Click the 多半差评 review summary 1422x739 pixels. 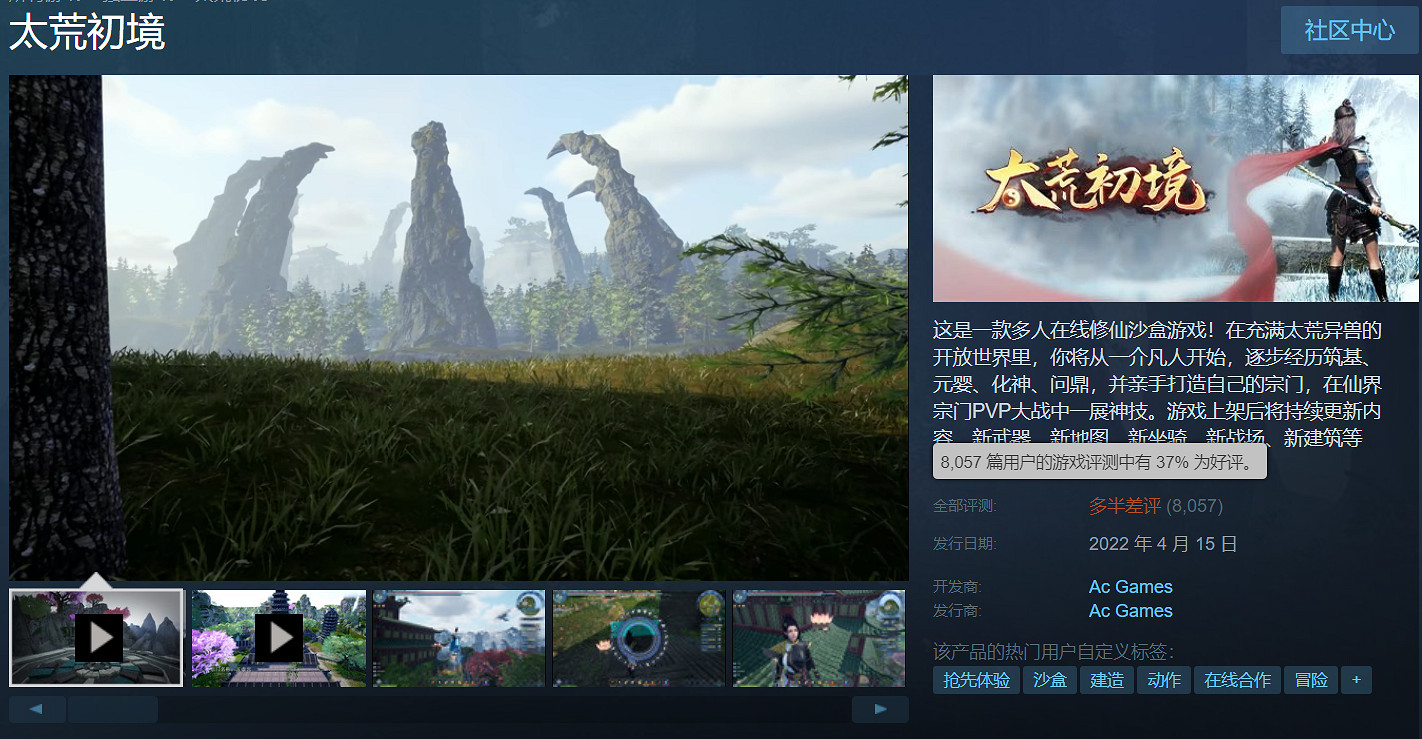pos(1124,506)
